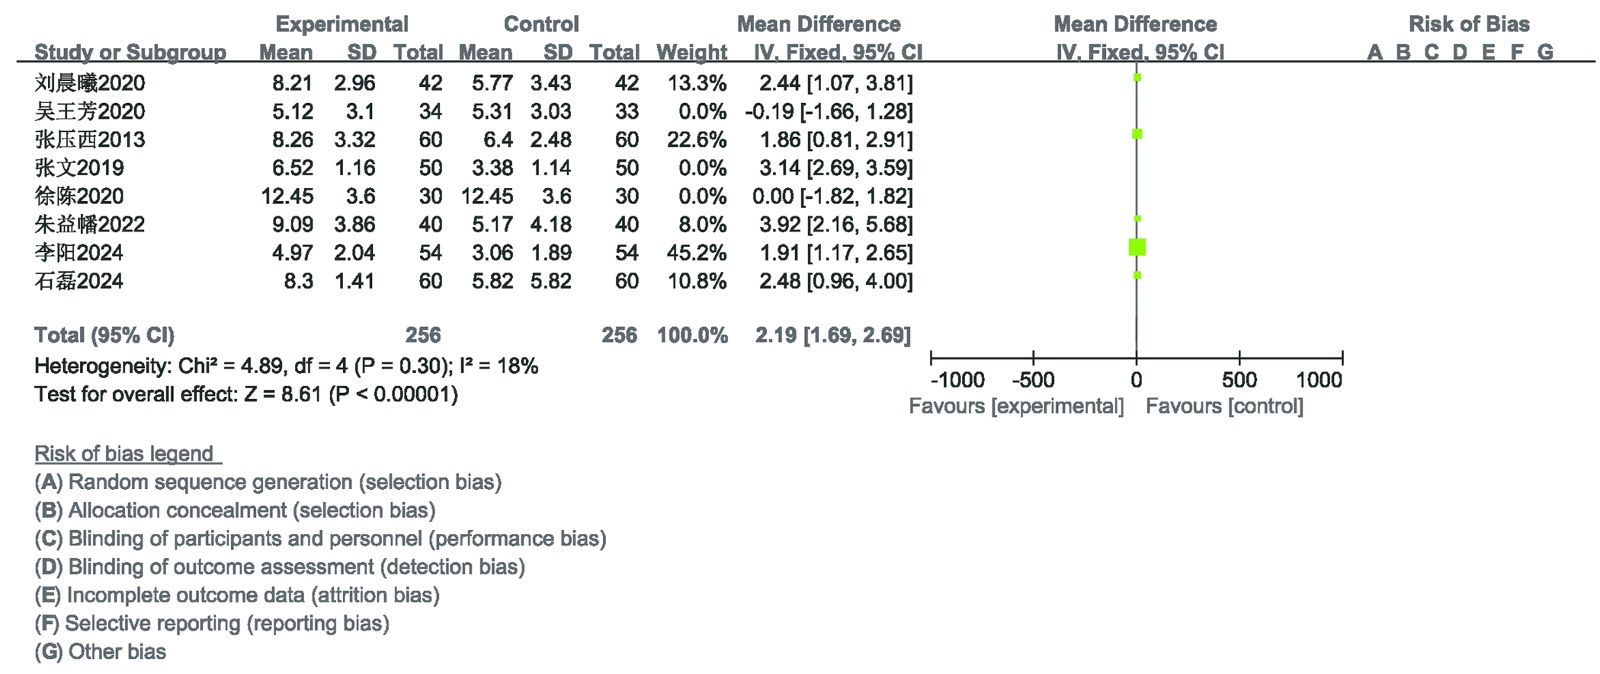This screenshot has width=1600, height=674.
Task: Click the green marker for 石磊2024
Action: point(1137,275)
